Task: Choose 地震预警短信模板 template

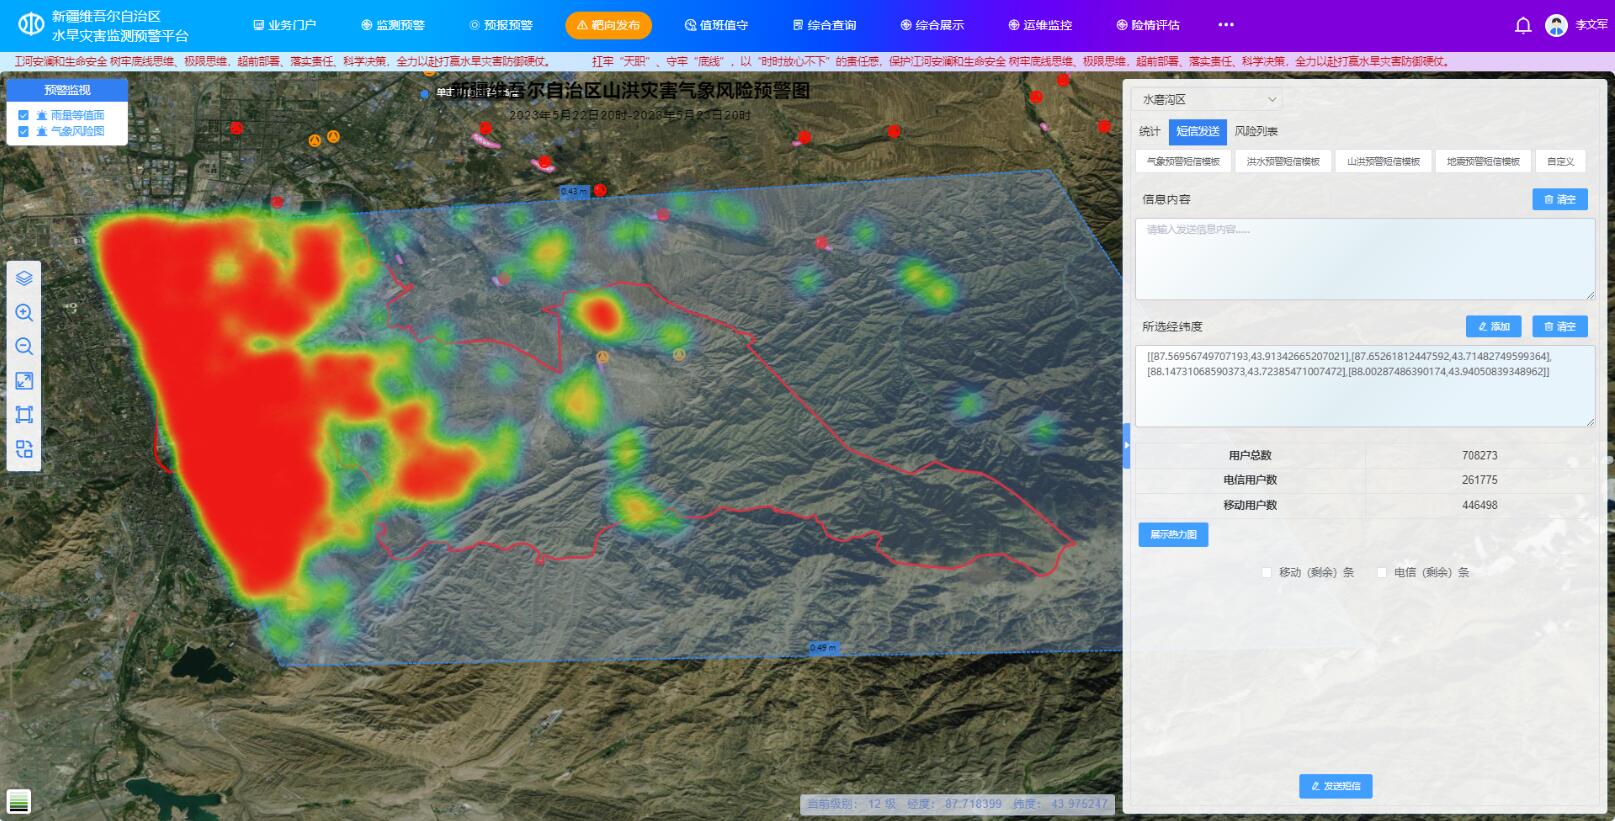Action: [x=1483, y=161]
